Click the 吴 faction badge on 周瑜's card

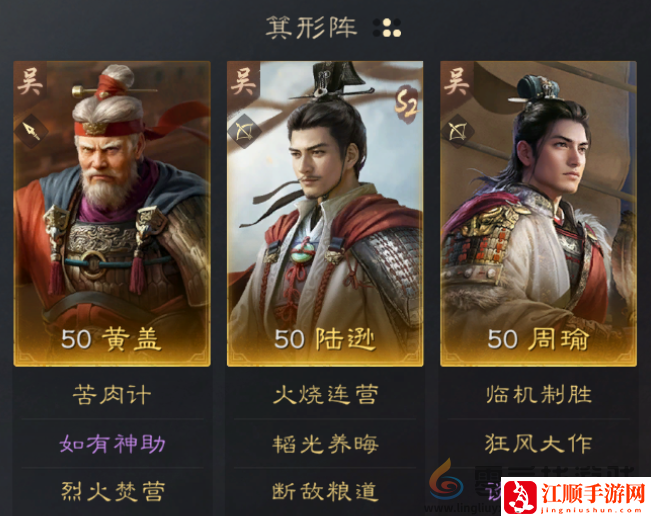click(x=456, y=81)
